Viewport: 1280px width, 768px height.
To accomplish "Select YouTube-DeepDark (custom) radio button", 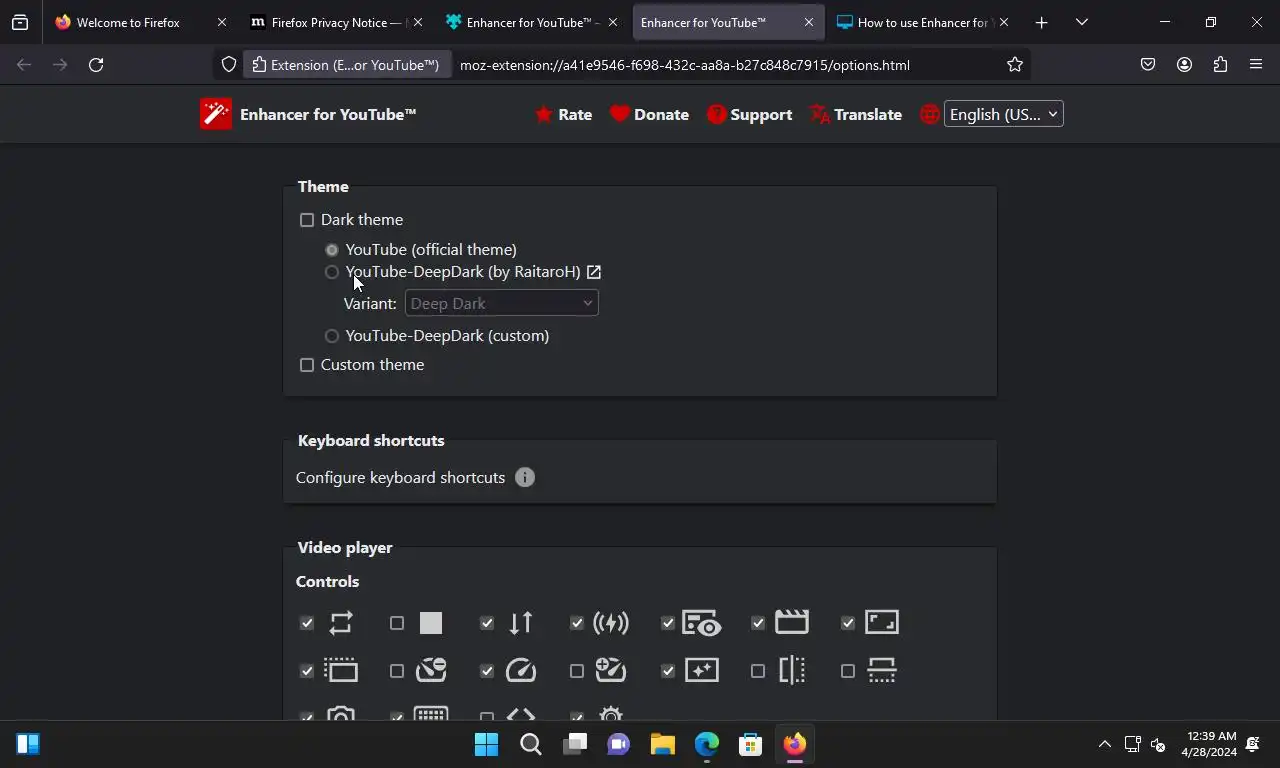I will pos(332,336).
